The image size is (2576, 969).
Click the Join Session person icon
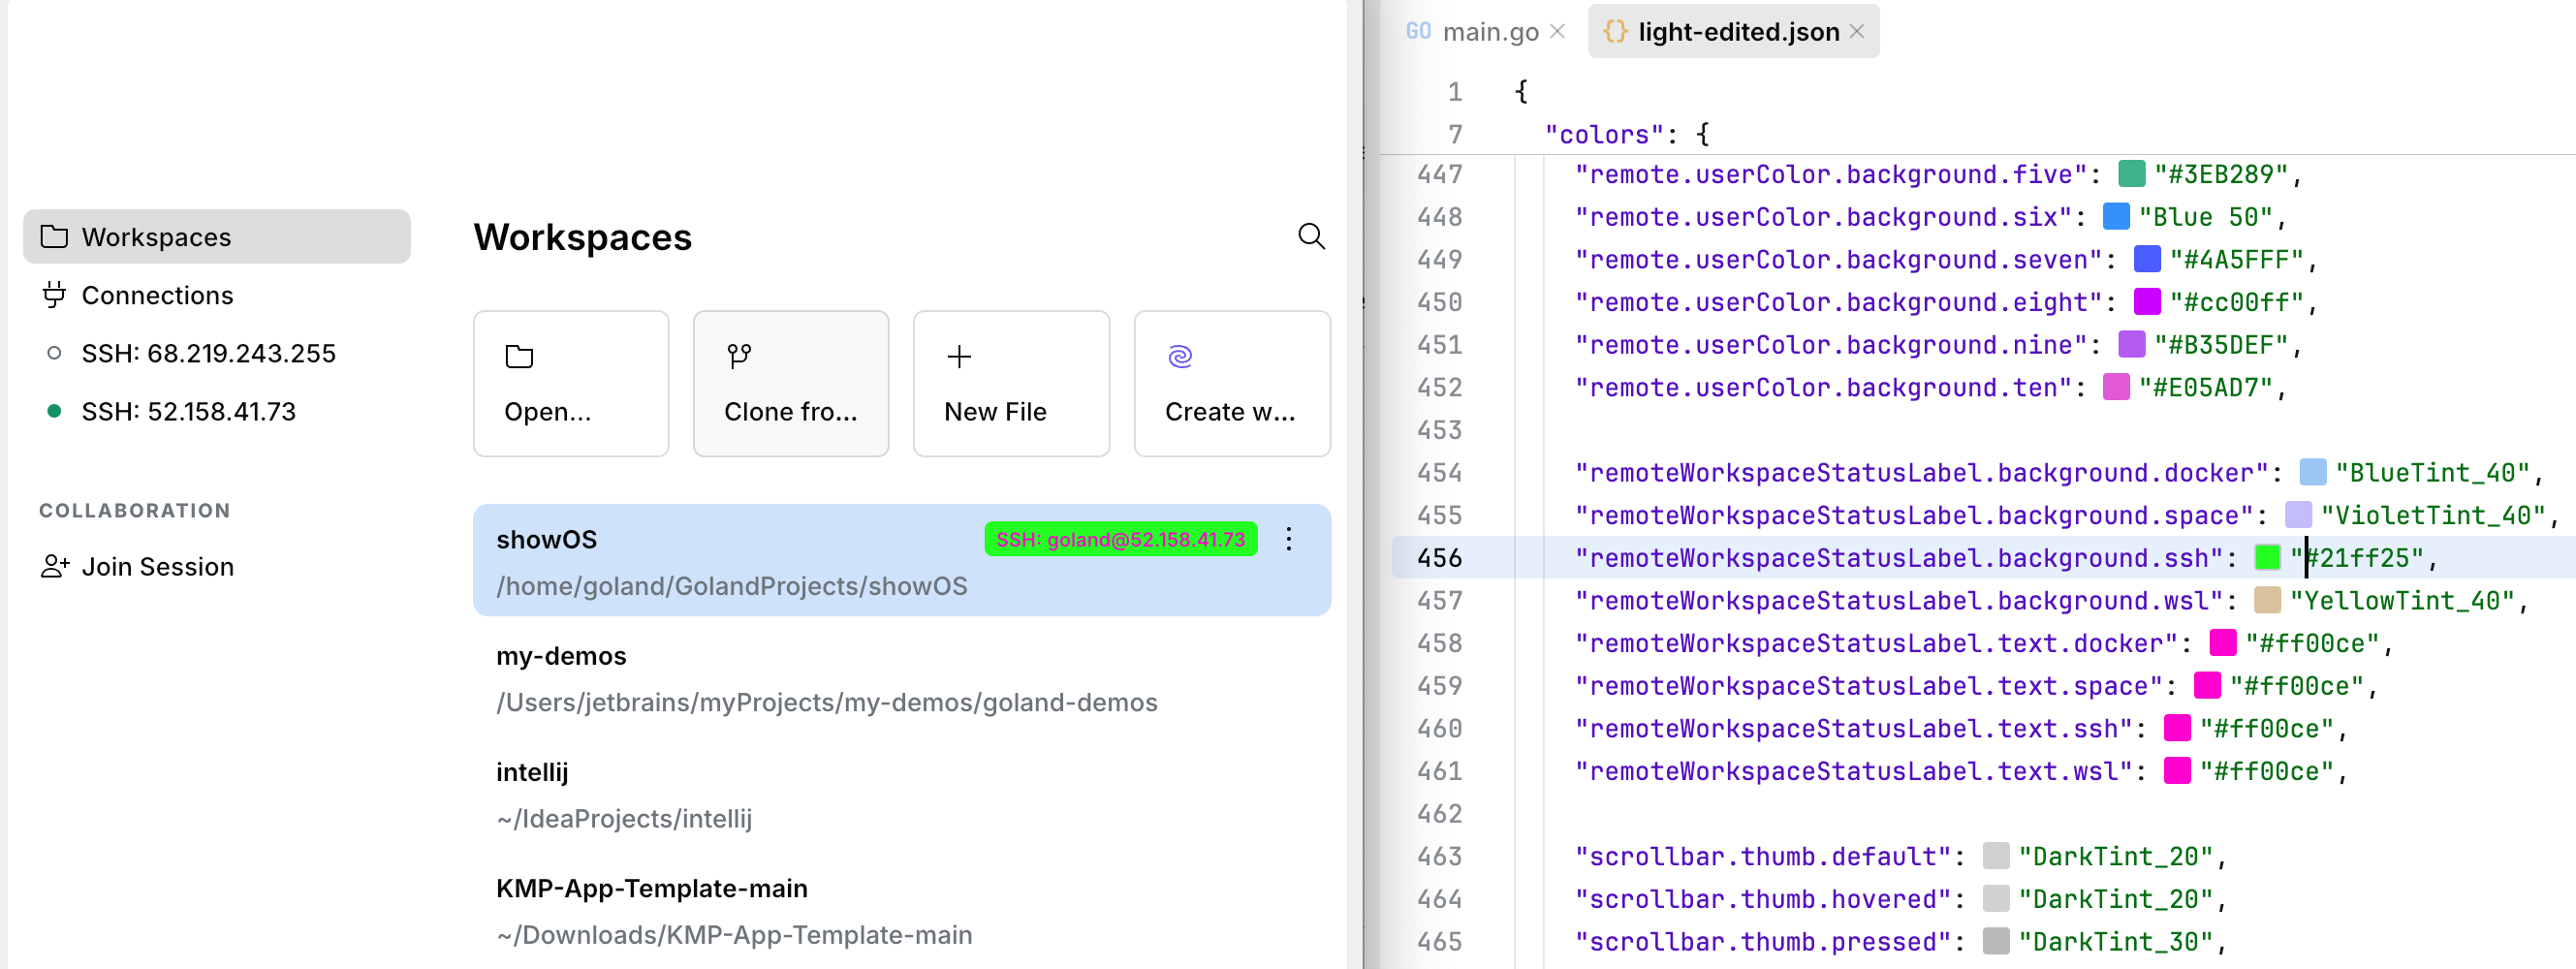coord(56,566)
